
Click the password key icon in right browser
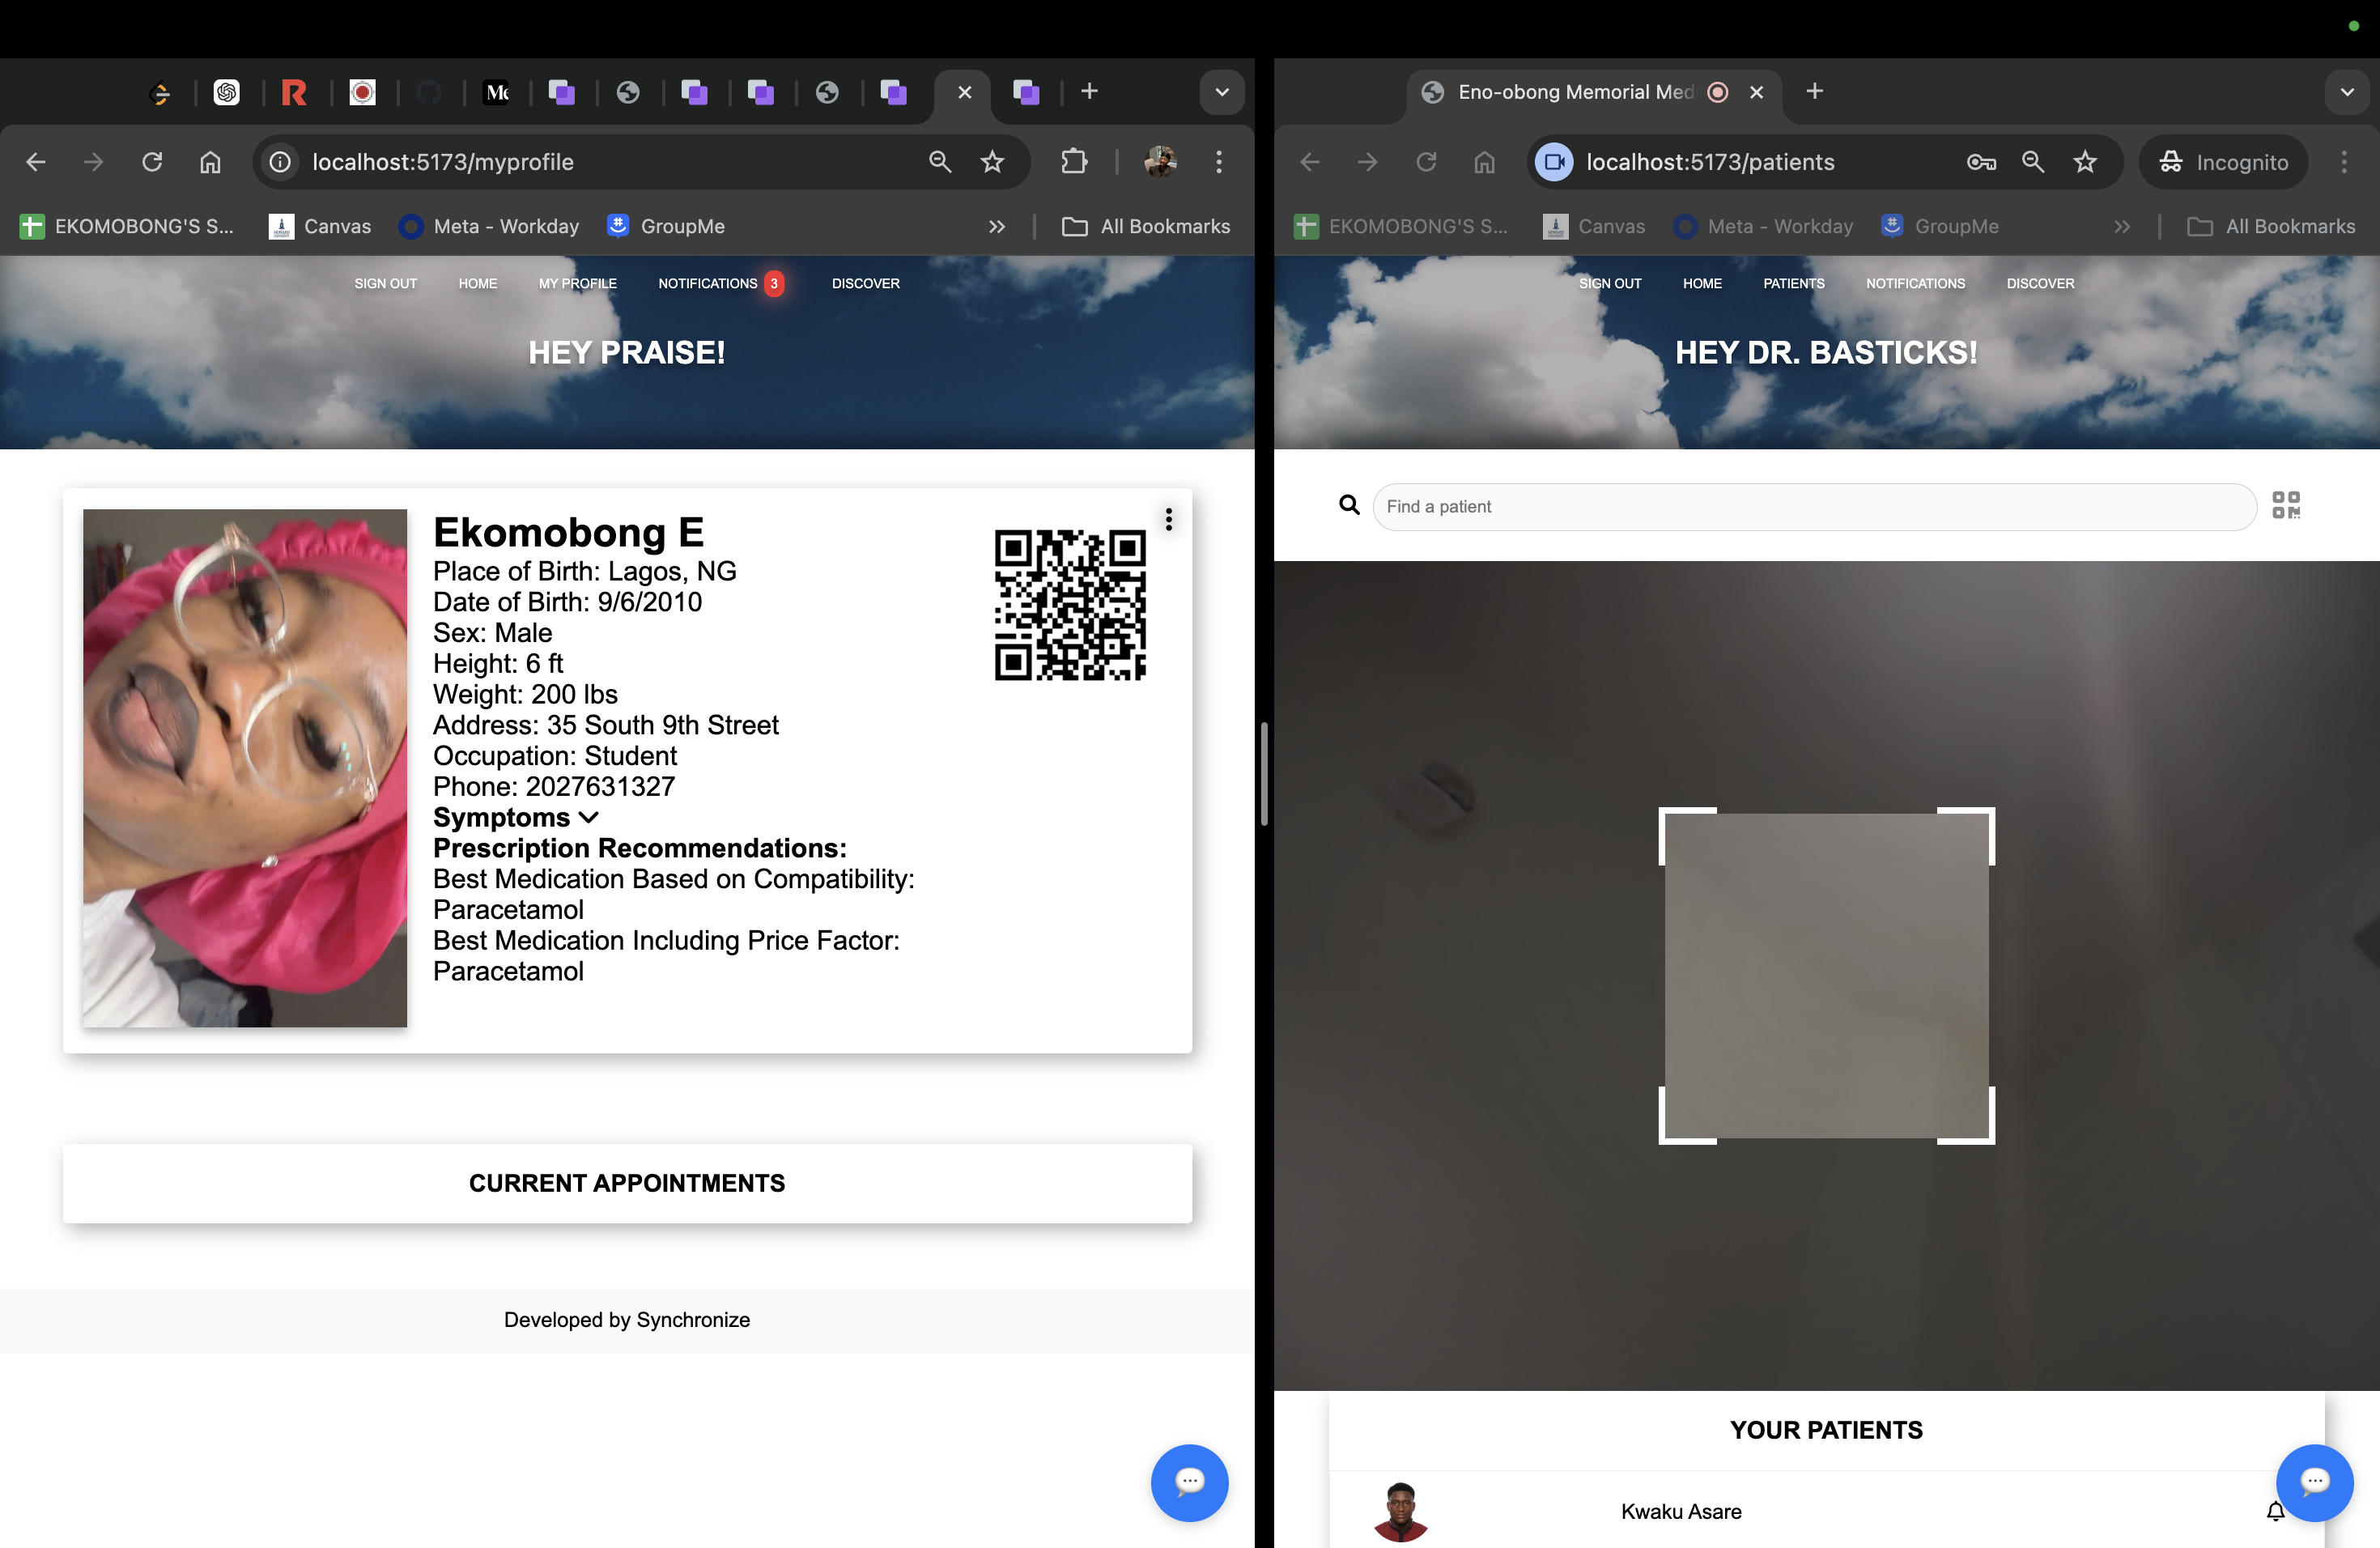click(1980, 162)
